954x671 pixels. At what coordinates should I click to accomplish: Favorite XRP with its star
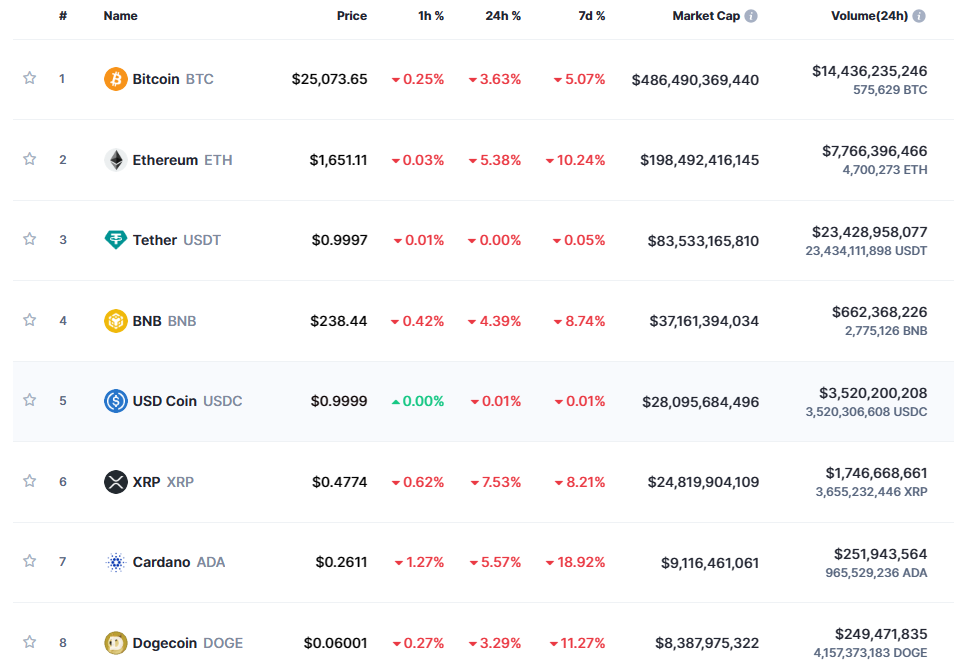[x=30, y=481]
